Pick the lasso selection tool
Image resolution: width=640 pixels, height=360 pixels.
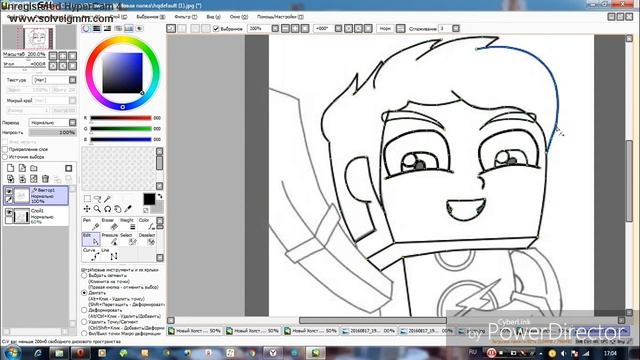coord(98,199)
